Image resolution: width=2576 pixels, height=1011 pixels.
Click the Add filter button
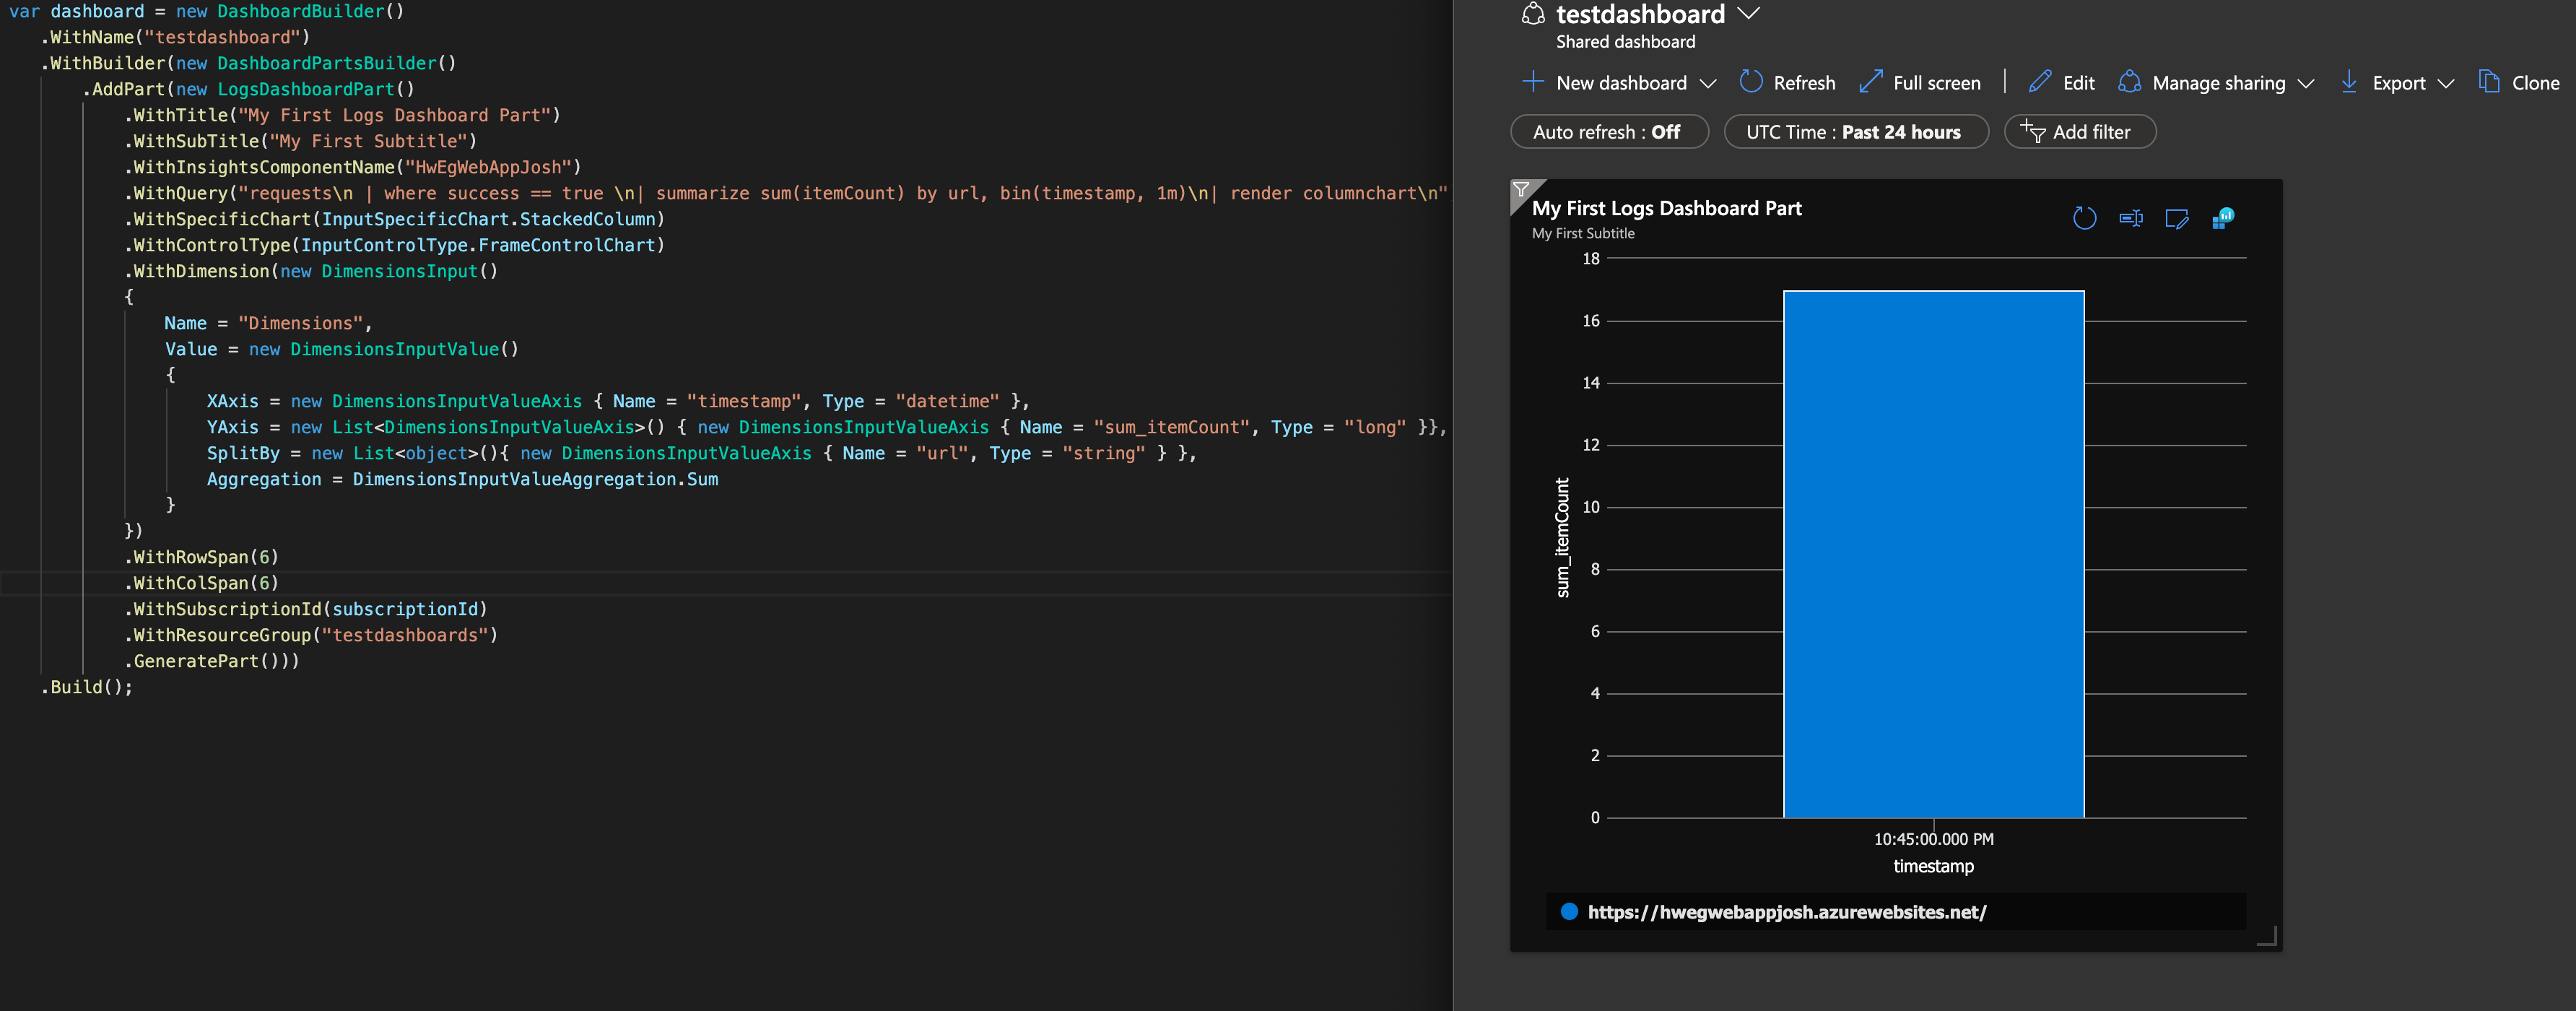pos(2079,132)
